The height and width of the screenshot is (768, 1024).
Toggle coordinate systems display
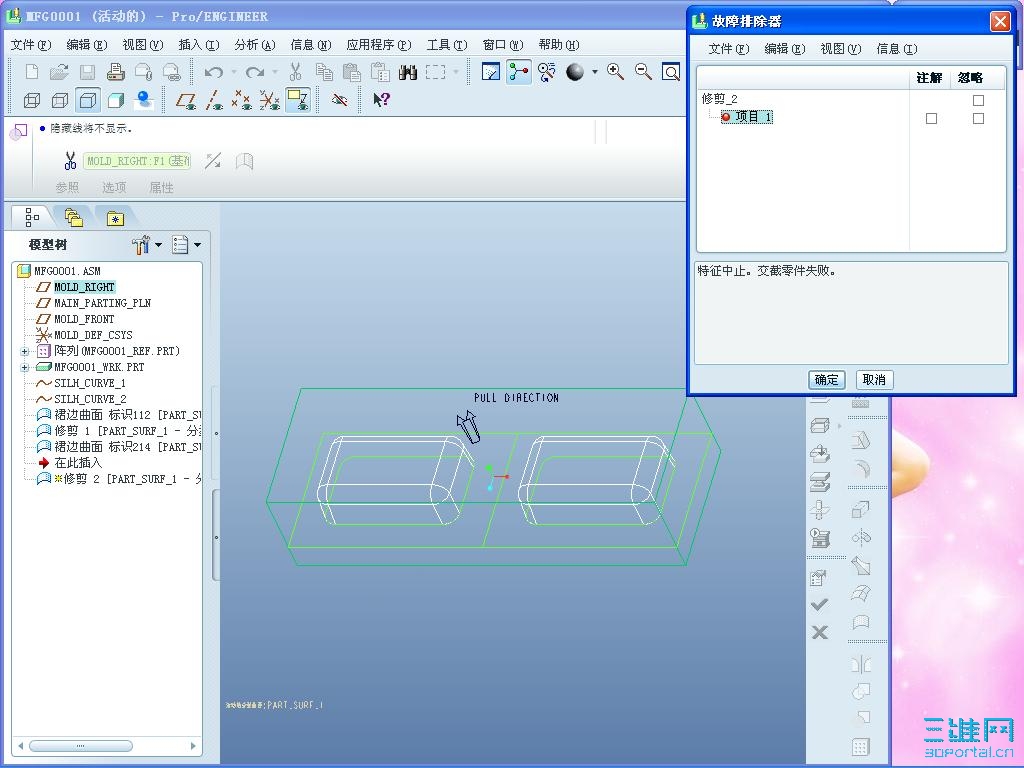click(269, 101)
